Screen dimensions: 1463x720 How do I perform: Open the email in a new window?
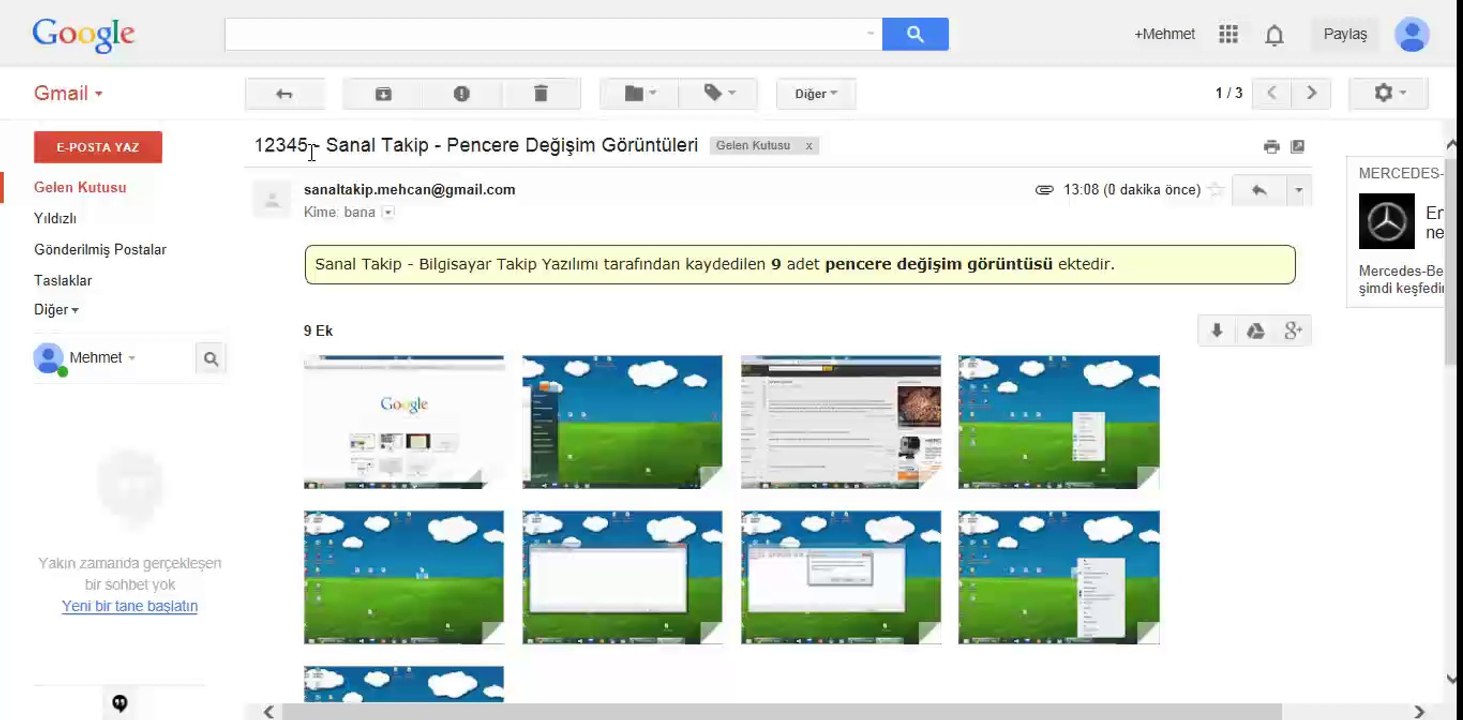[1297, 146]
